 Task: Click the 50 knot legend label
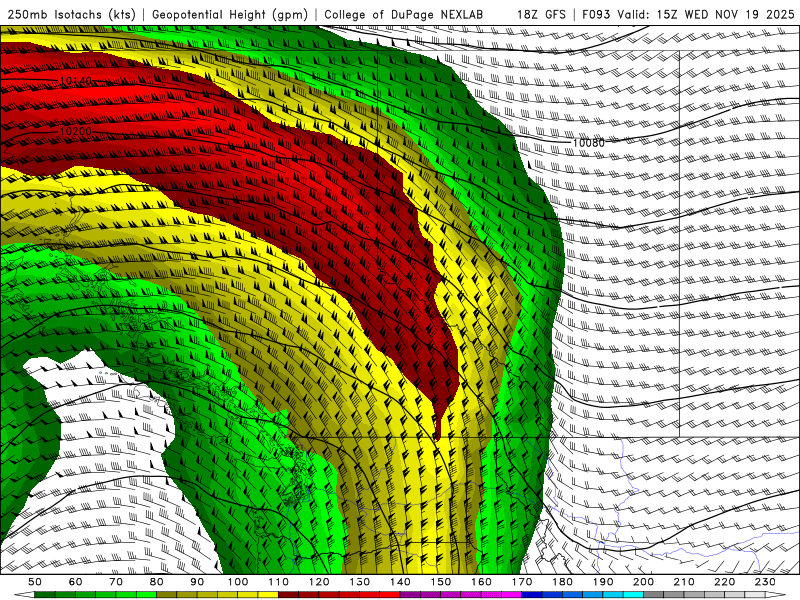35,582
